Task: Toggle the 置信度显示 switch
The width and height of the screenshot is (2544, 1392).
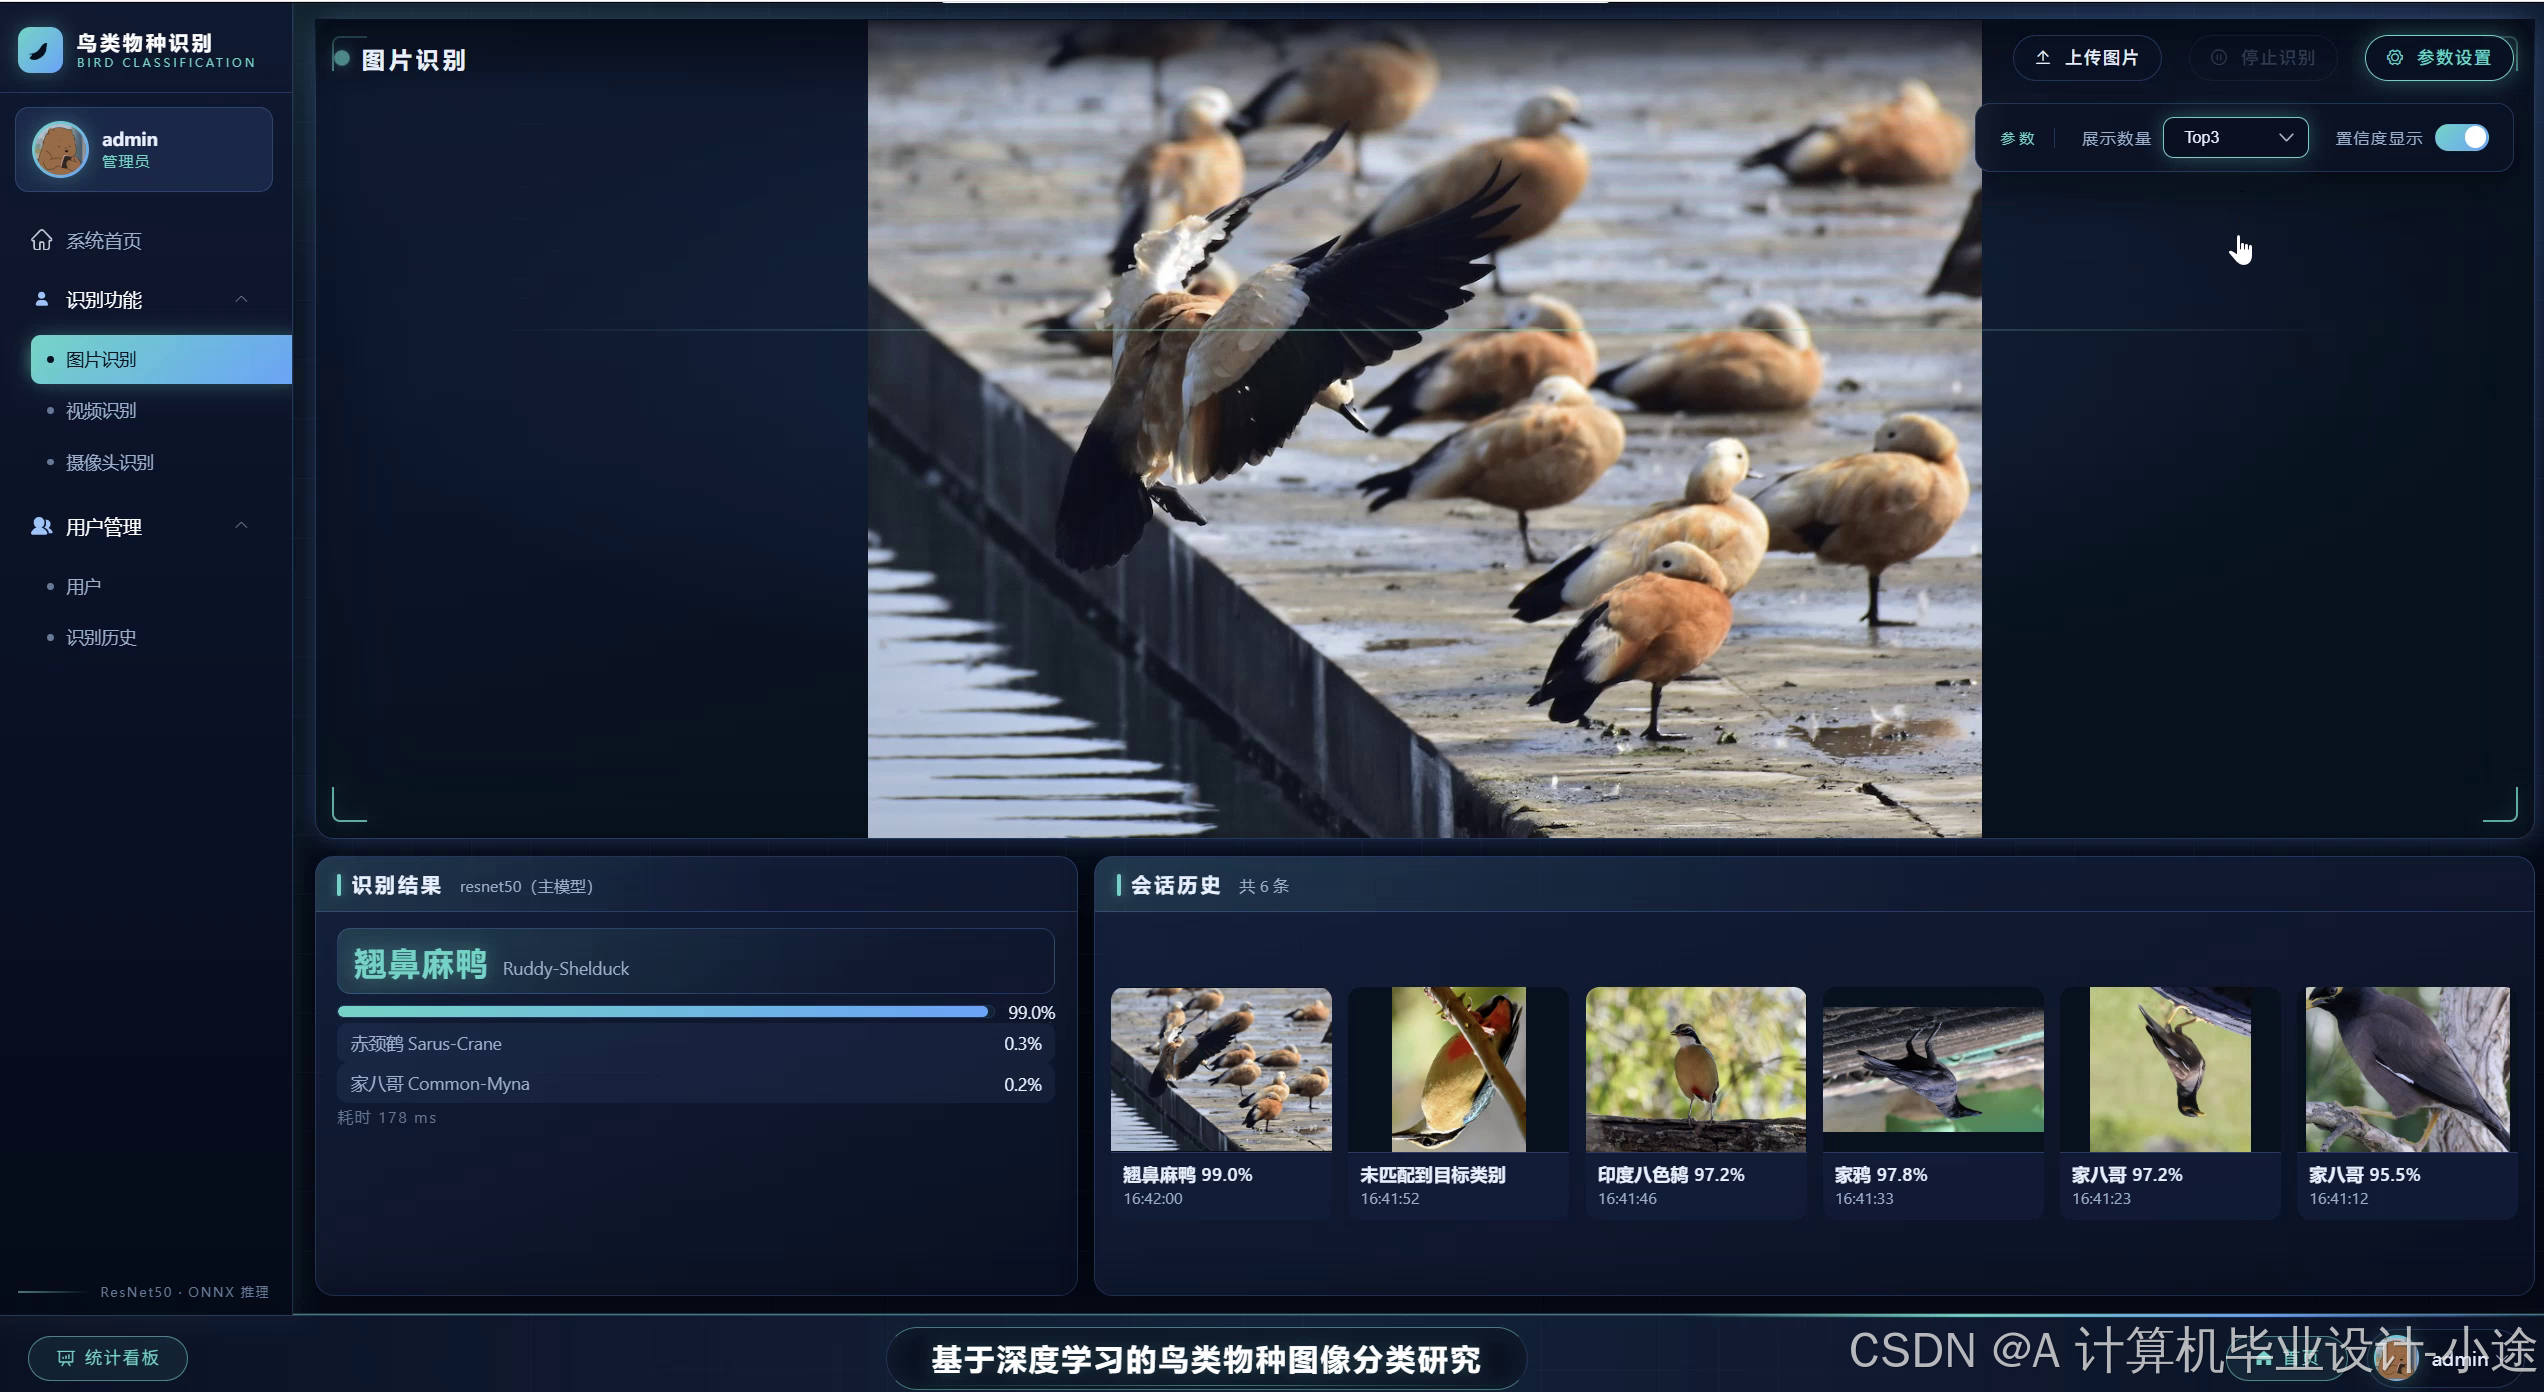Action: [x=2462, y=138]
